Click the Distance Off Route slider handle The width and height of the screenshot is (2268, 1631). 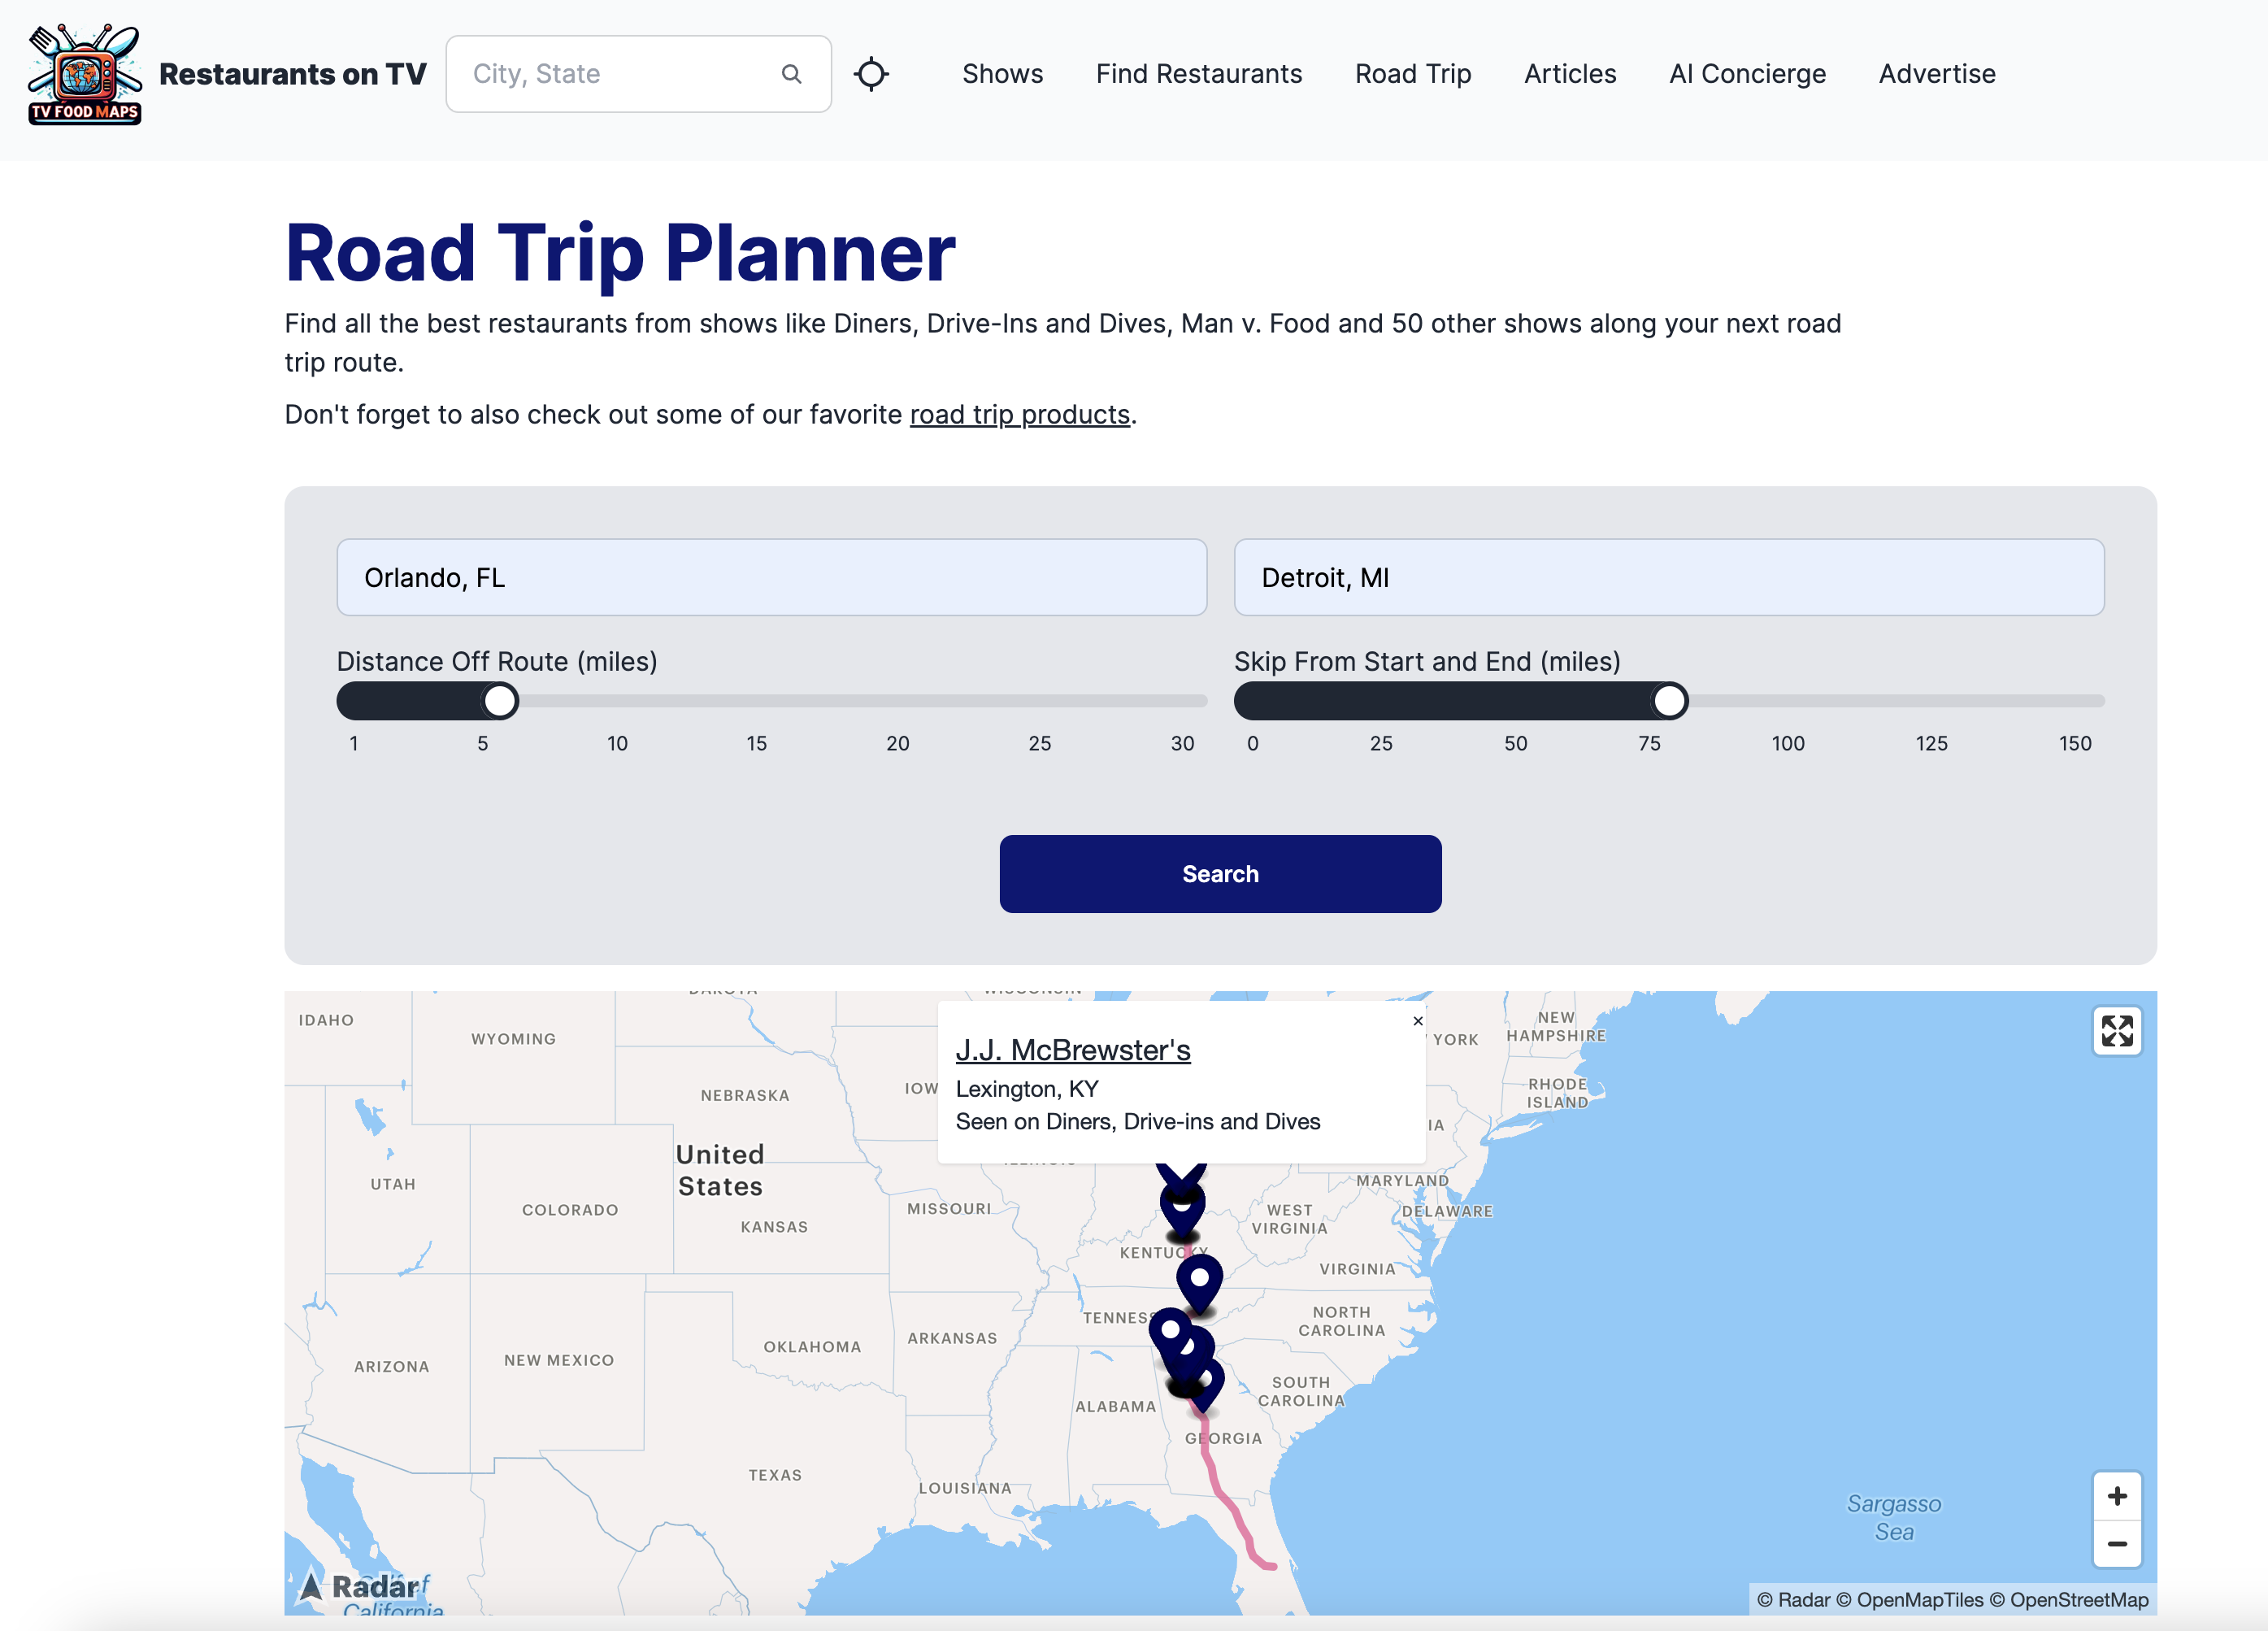[x=500, y=701]
